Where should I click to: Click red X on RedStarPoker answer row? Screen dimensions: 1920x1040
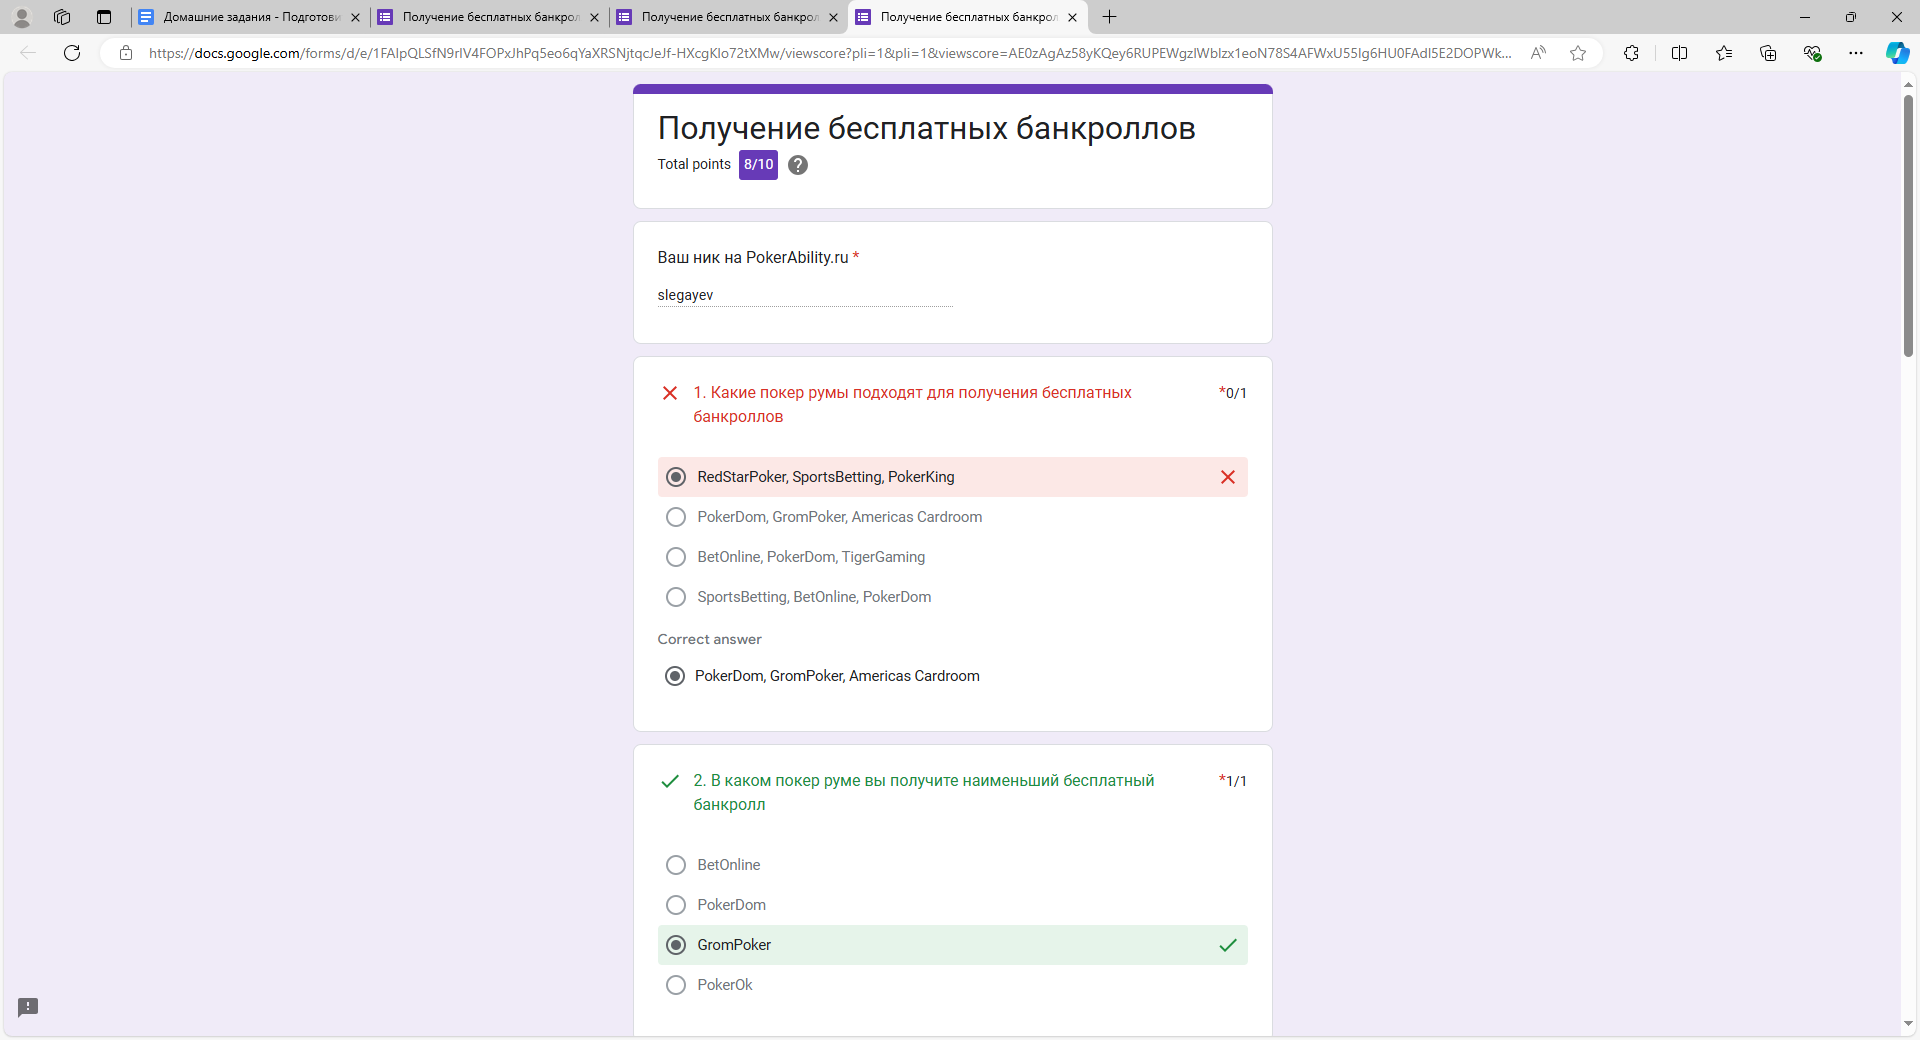(x=1228, y=477)
